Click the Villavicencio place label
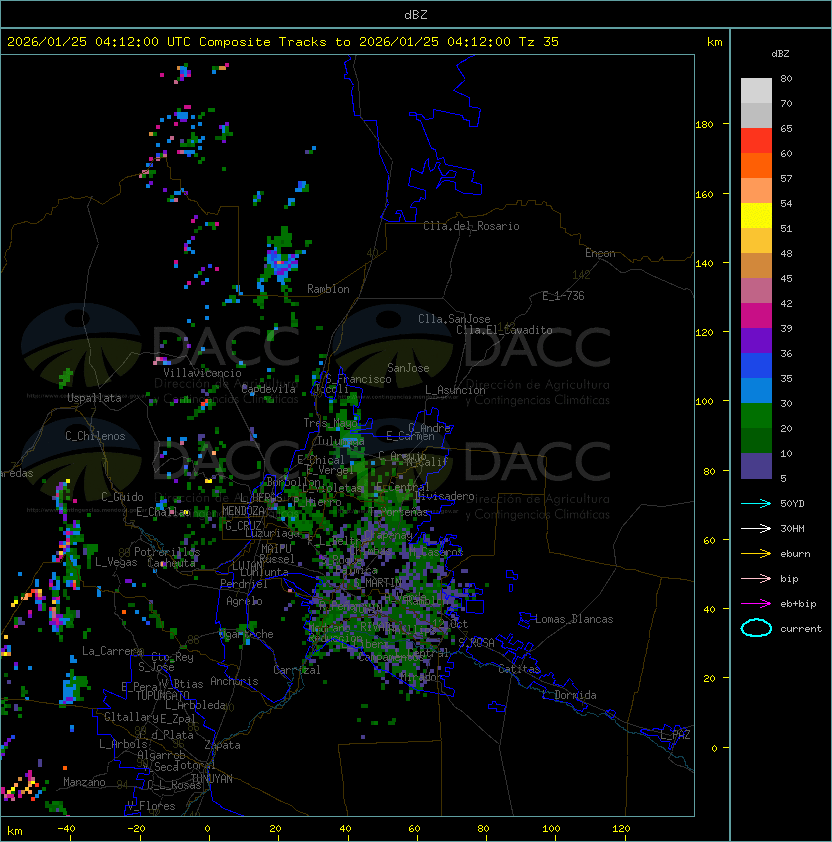832x842 pixels. point(202,373)
